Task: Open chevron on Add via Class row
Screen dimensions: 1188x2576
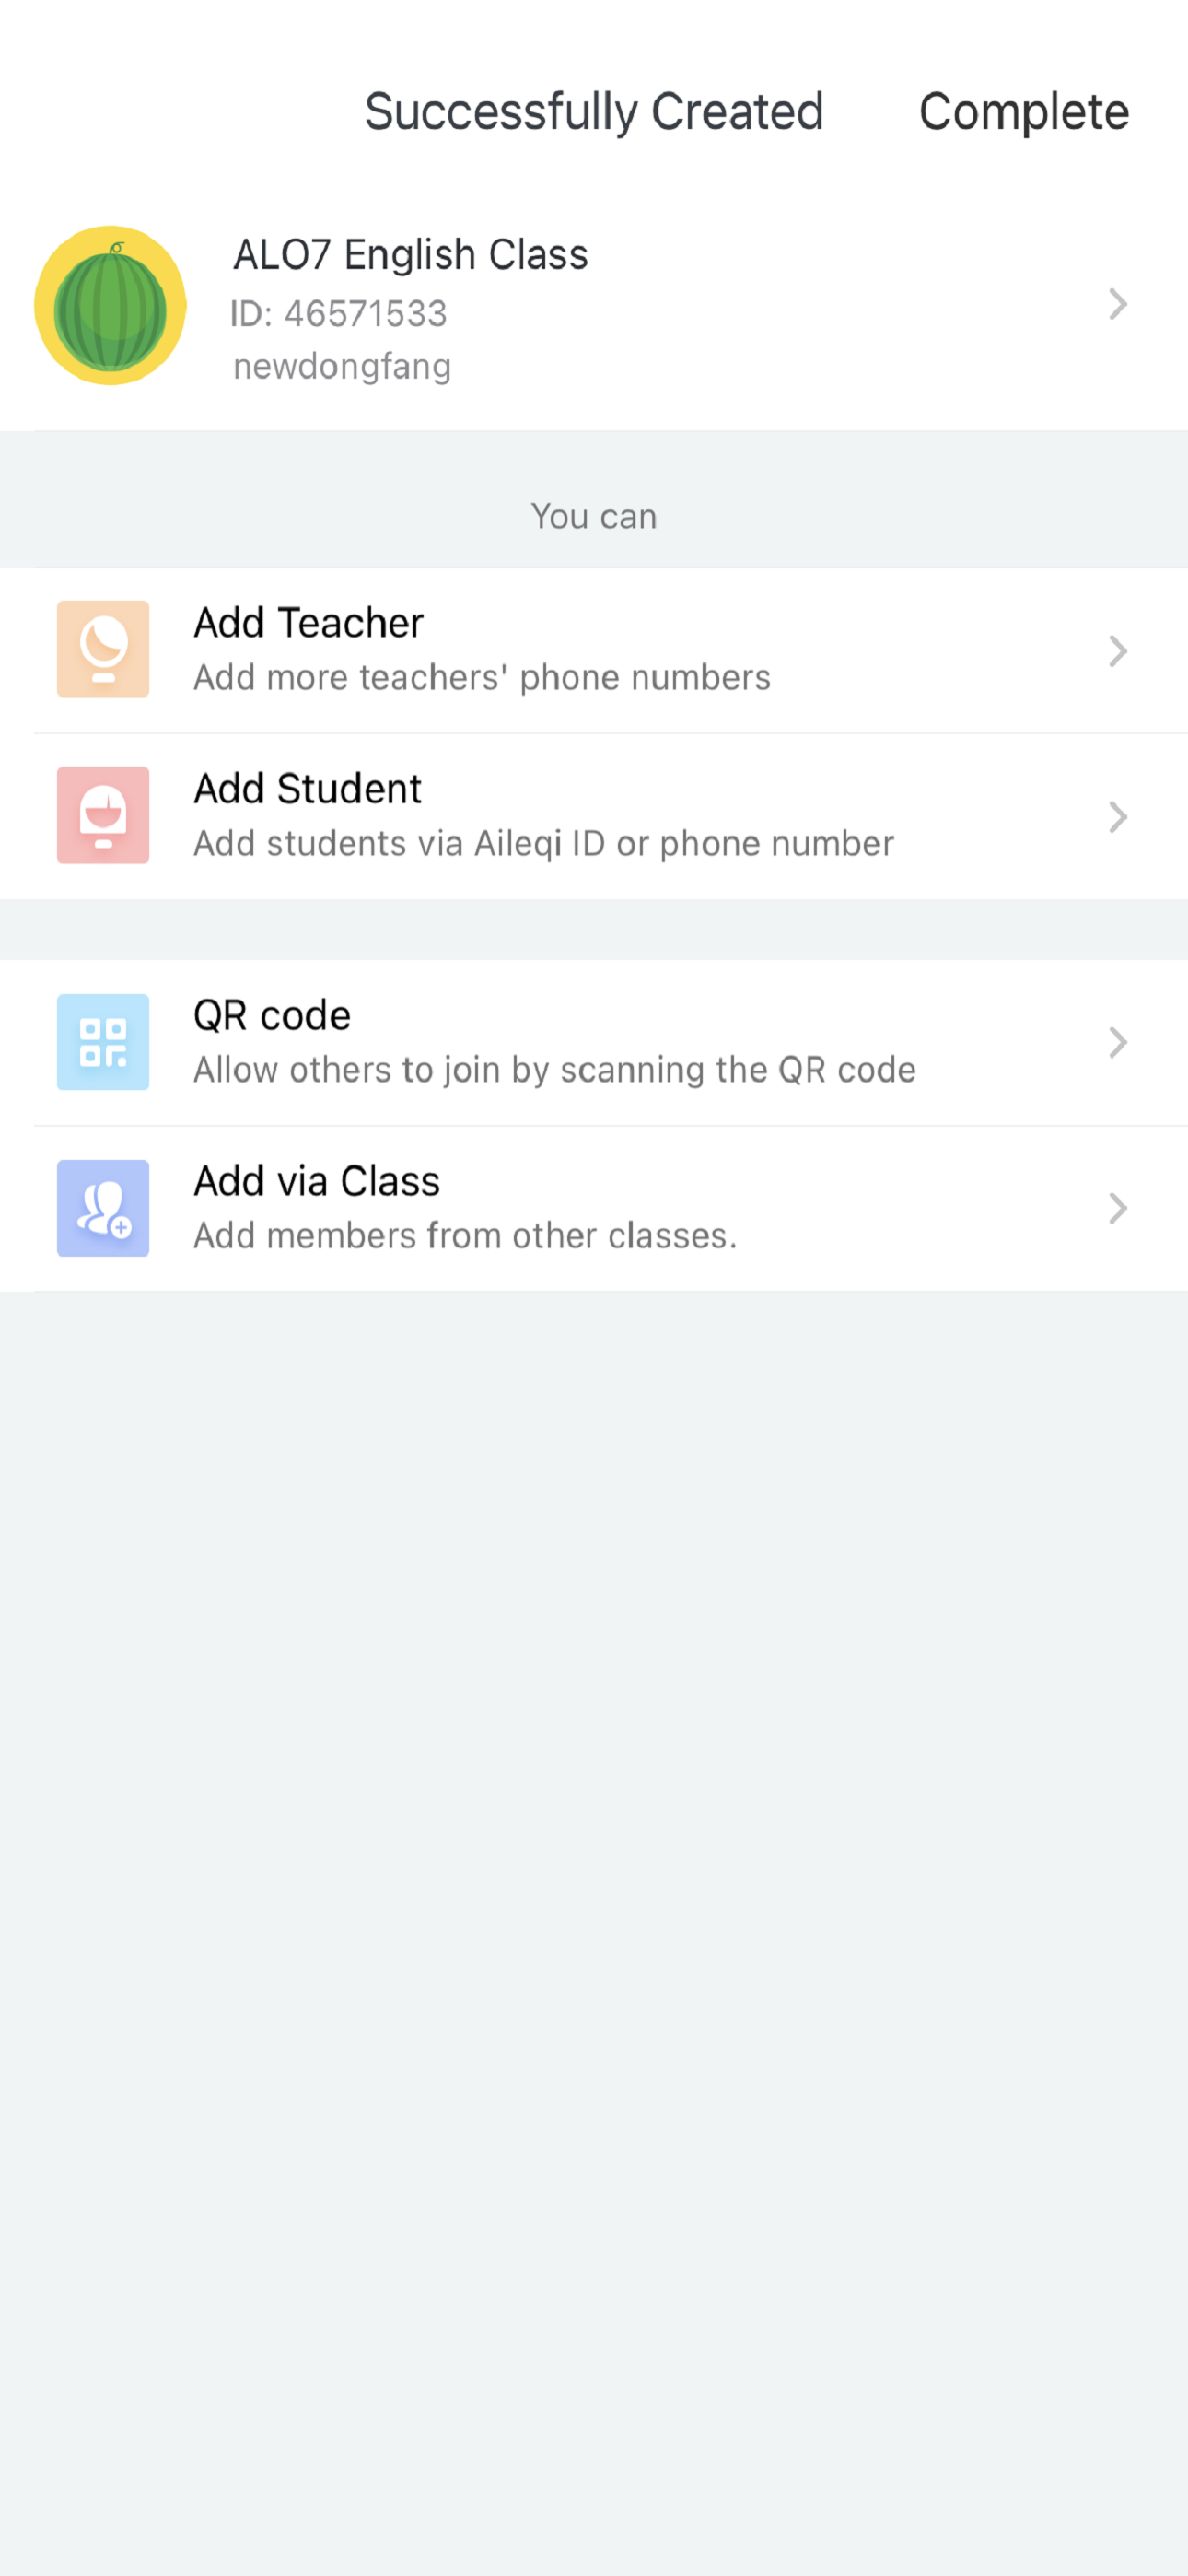Action: 1118,1209
